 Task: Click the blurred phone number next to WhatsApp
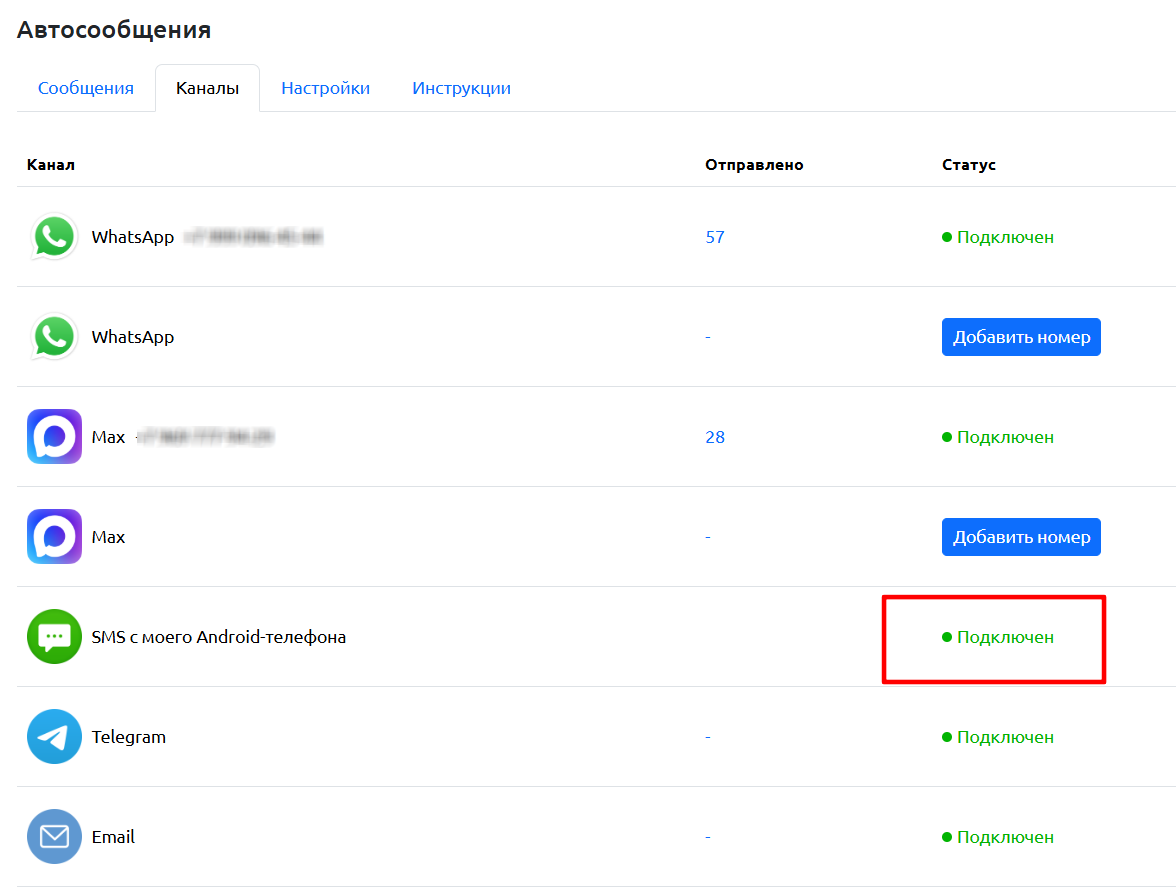[x=254, y=237]
